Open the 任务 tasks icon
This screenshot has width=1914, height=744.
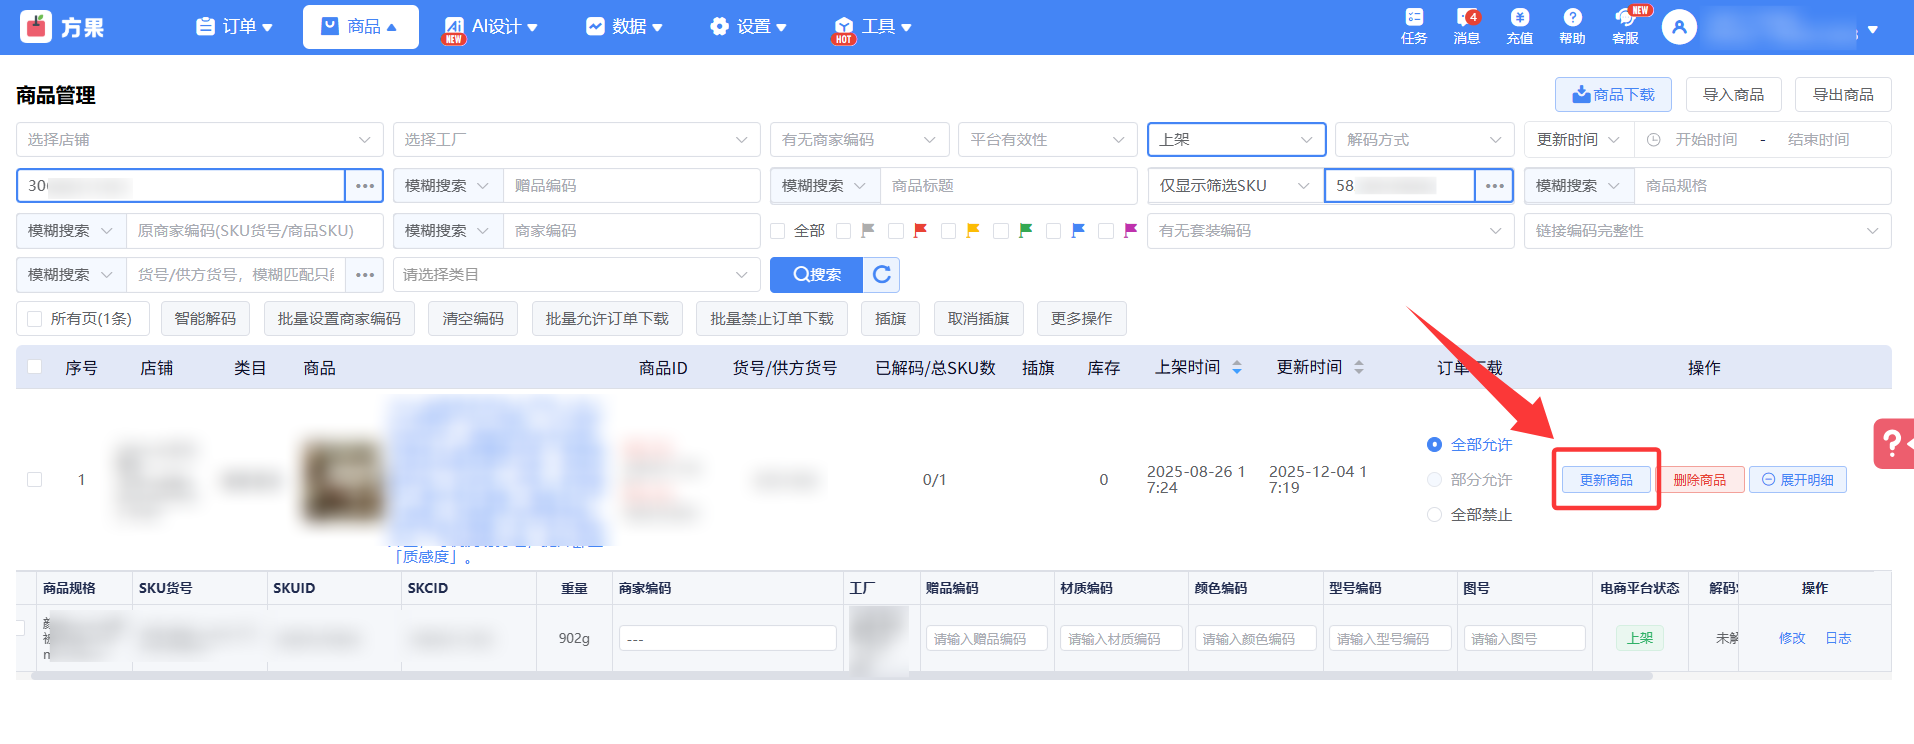pos(1413,26)
